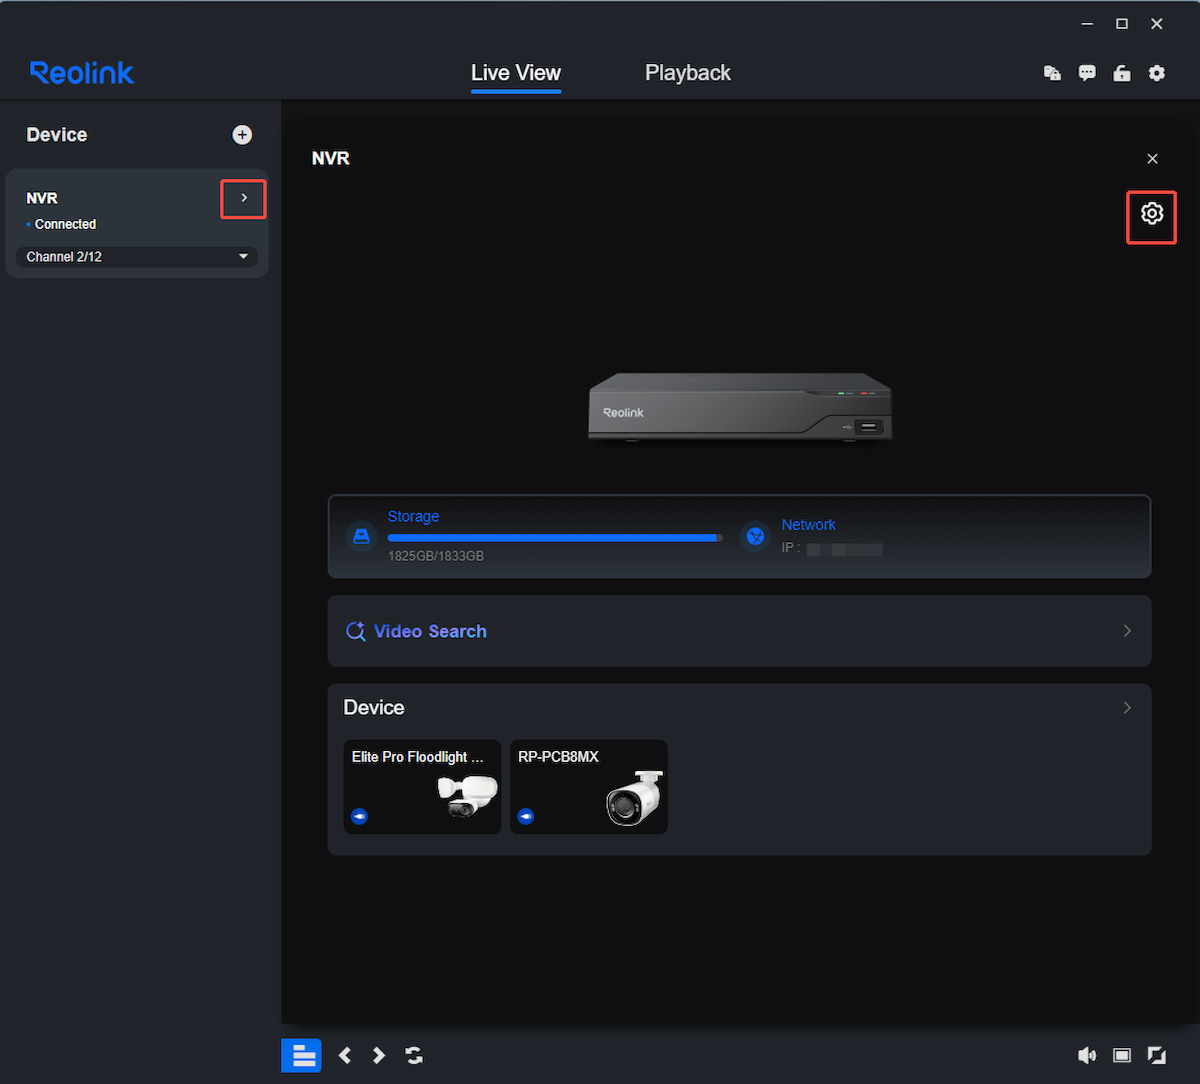Select the Elite Pro Floodlight camera card

click(x=422, y=787)
